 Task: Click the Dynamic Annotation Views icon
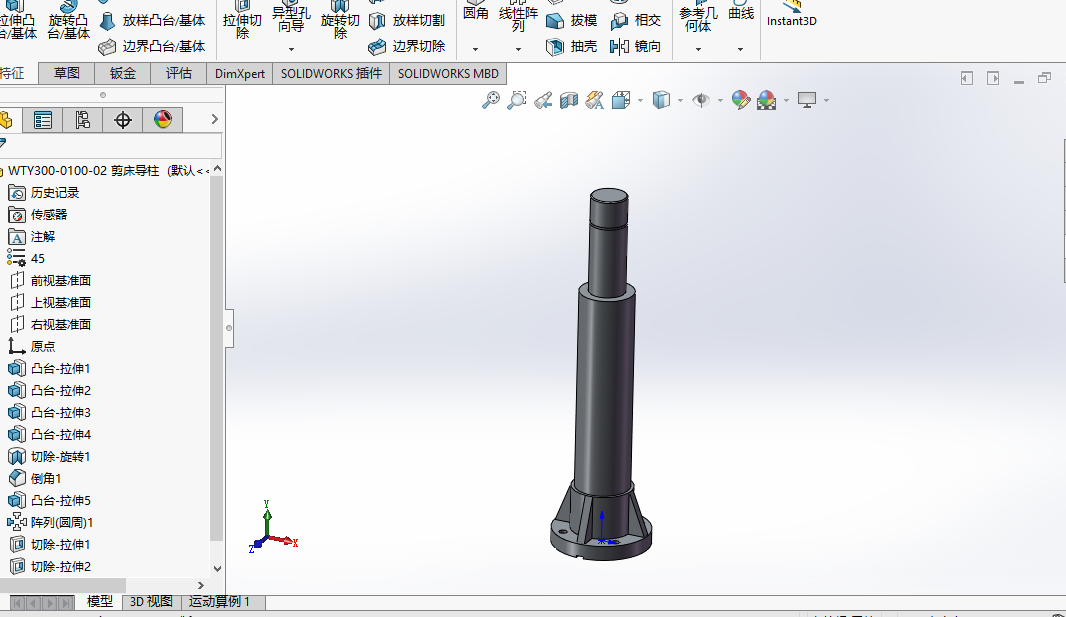[x=594, y=101]
